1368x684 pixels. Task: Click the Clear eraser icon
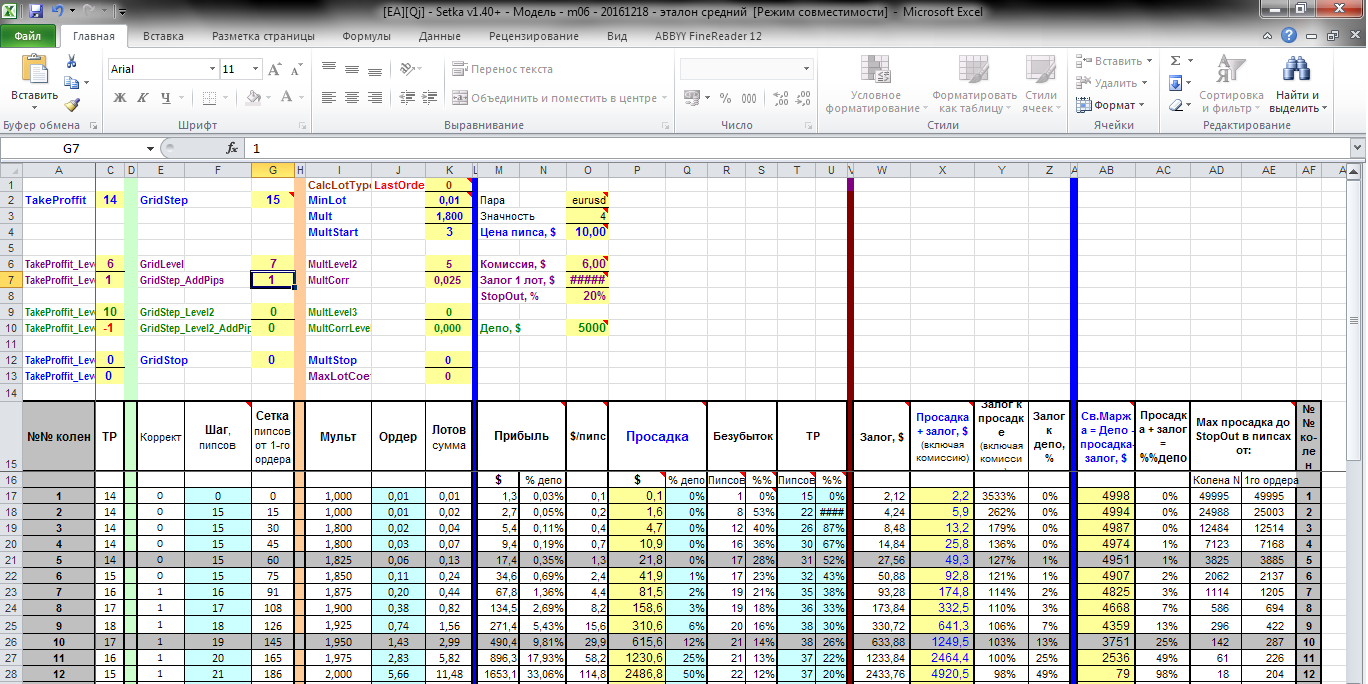point(1176,105)
